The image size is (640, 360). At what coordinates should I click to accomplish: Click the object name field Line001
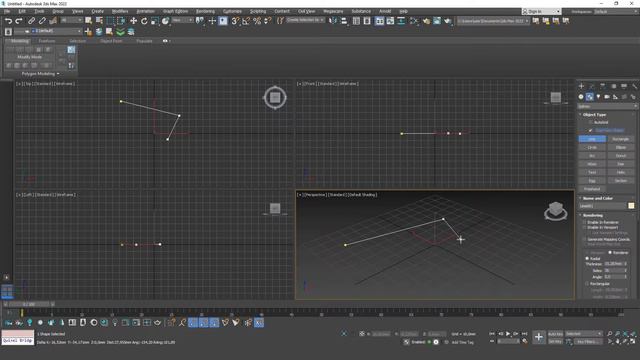[602, 206]
